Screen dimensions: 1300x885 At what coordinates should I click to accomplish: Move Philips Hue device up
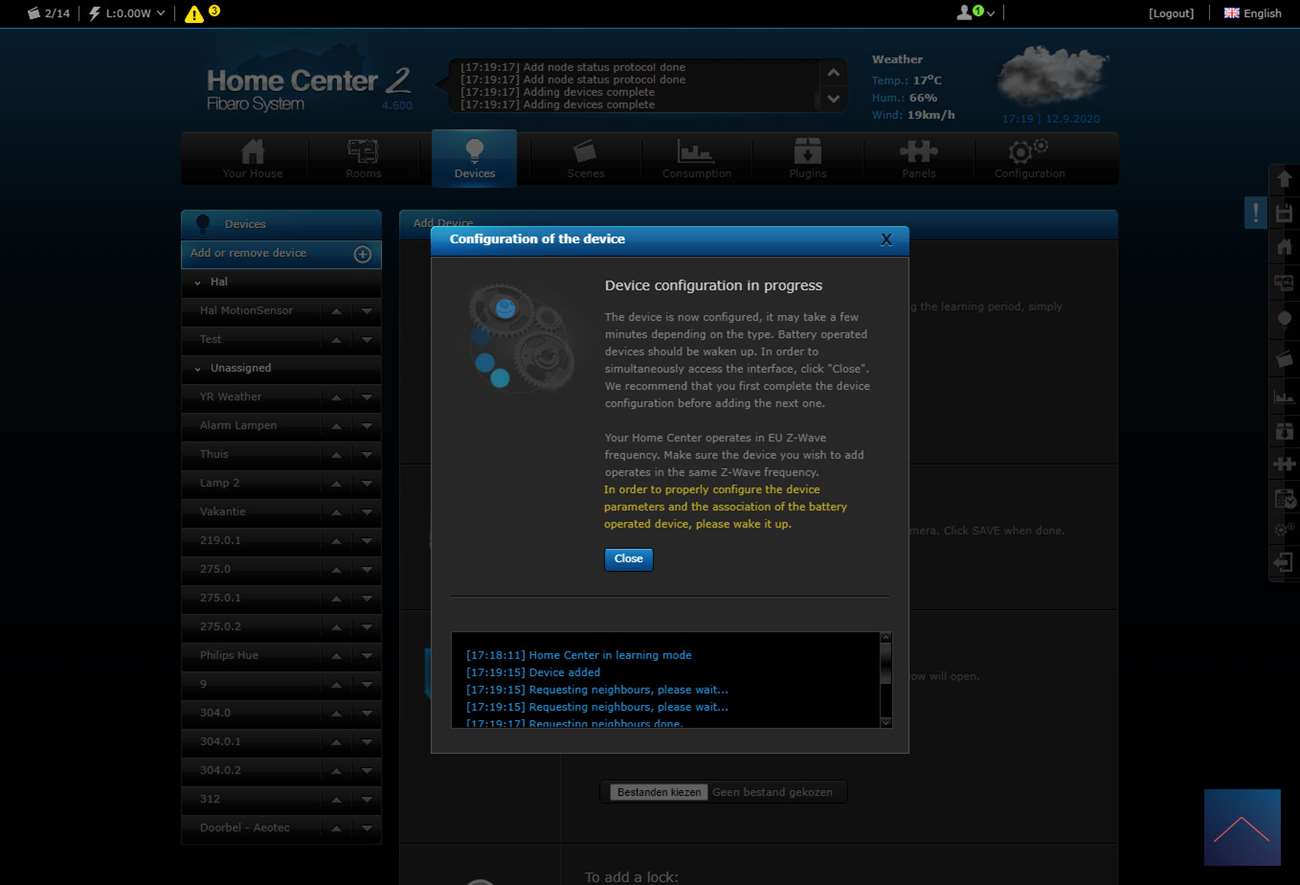coord(337,656)
